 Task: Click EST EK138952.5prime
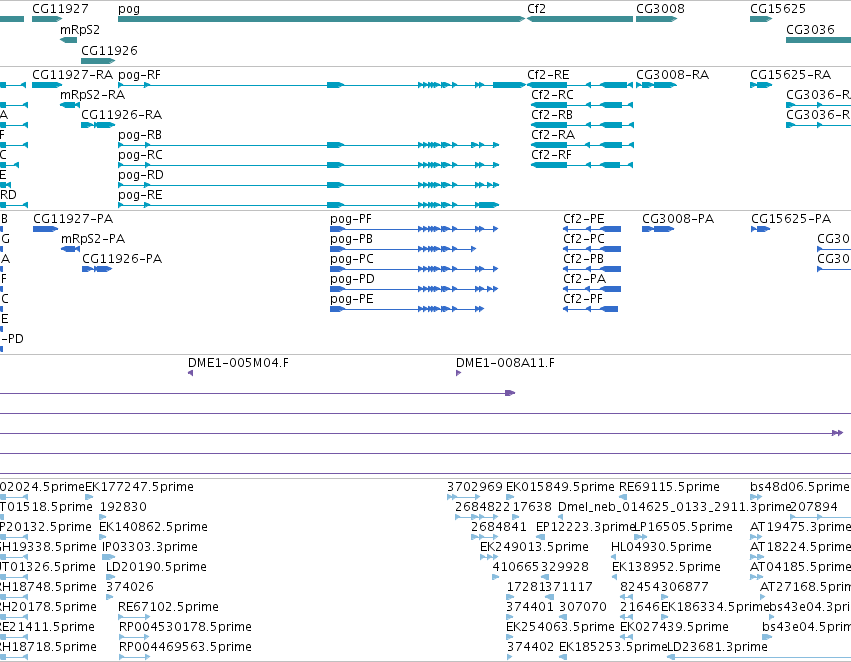615,577
